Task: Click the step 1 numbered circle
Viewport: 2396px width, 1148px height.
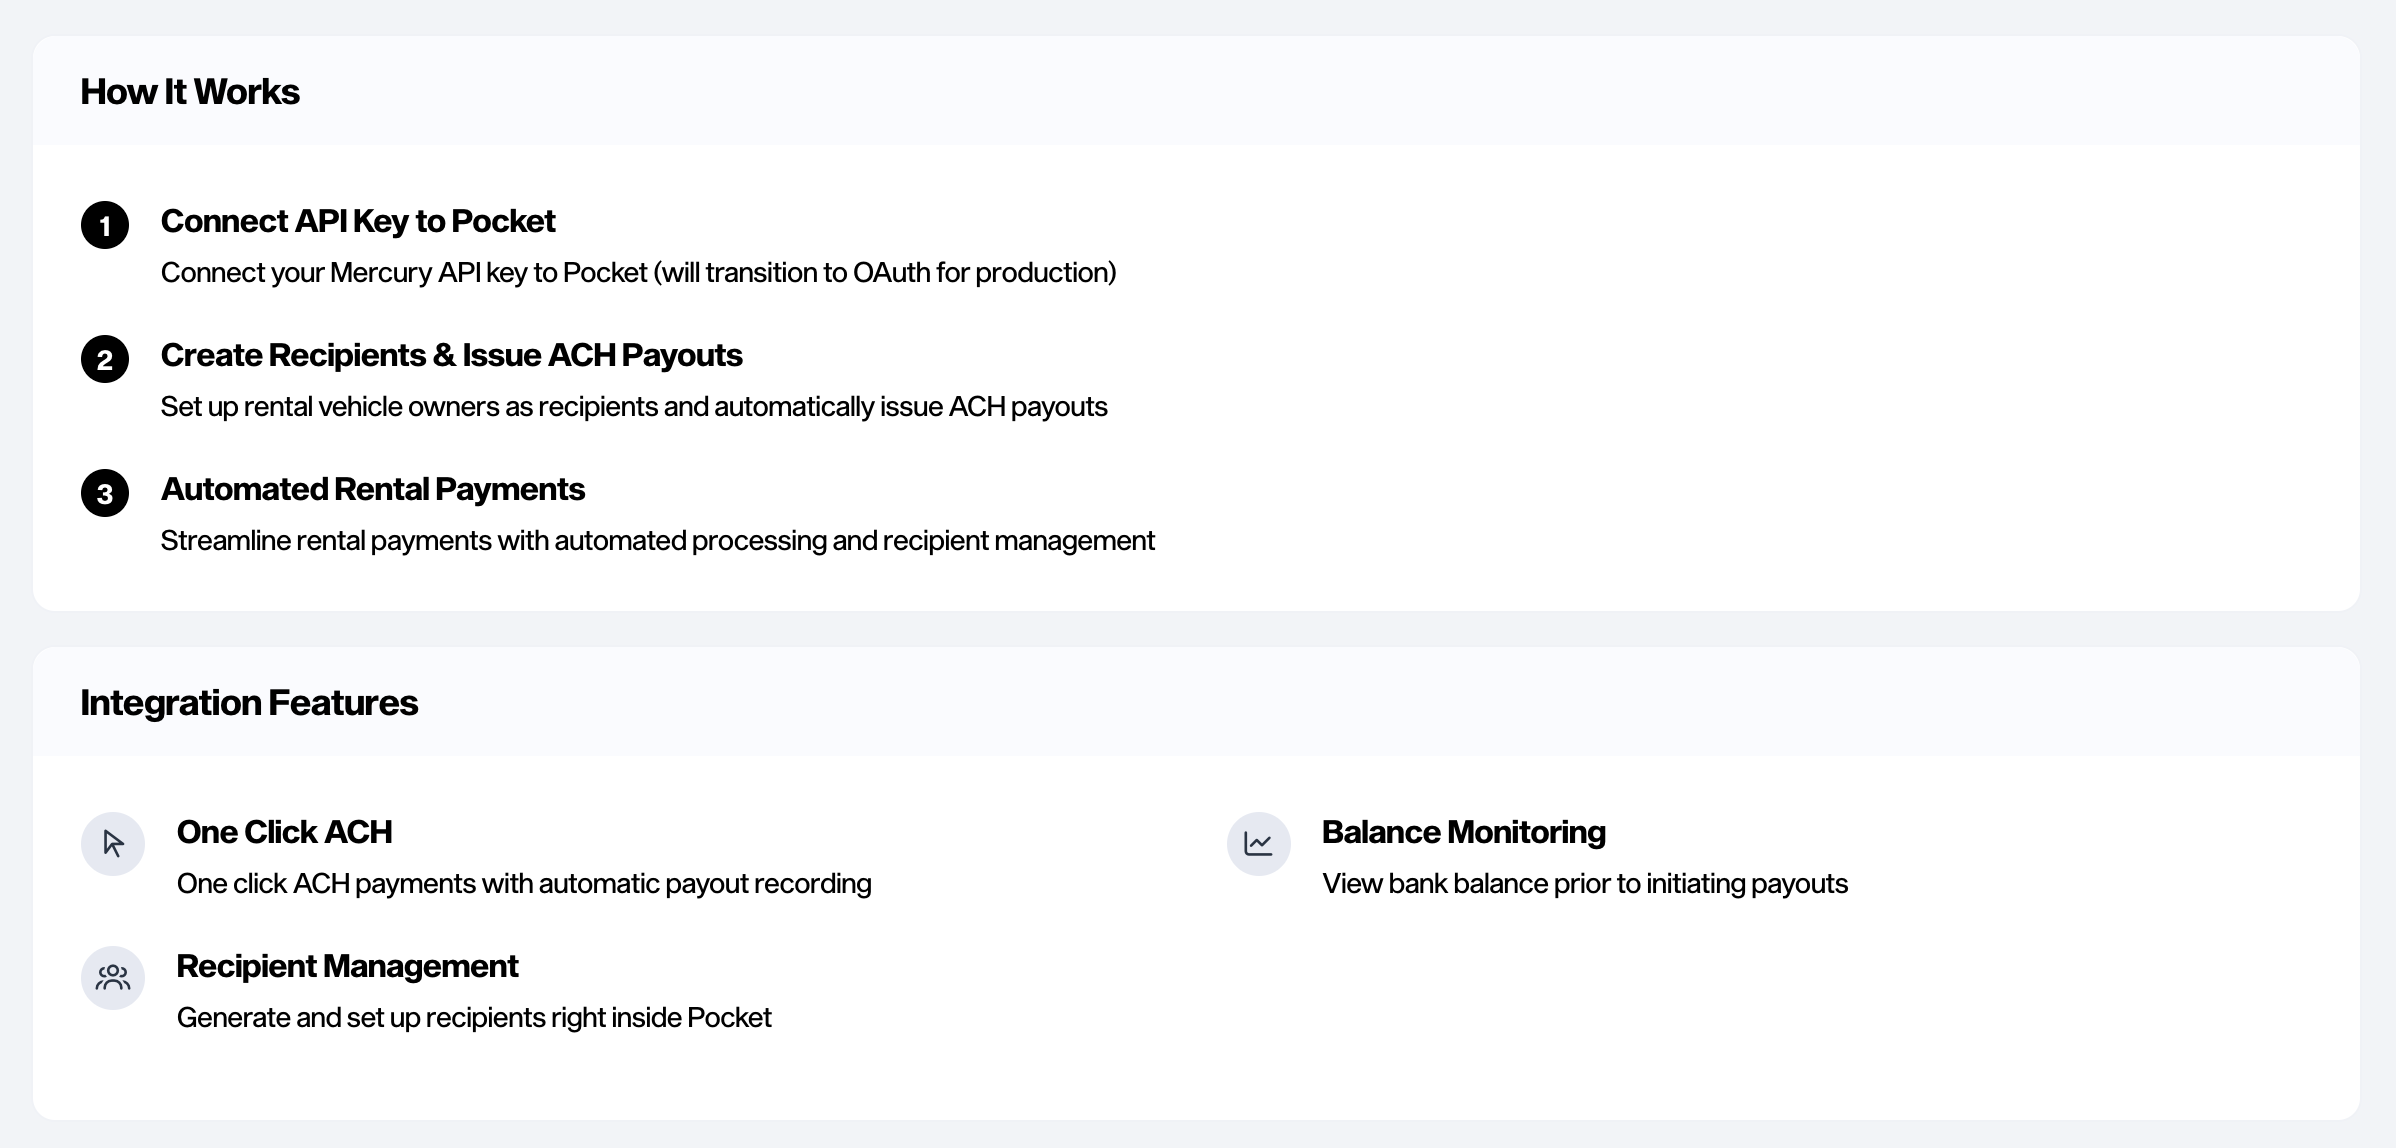Action: [105, 225]
